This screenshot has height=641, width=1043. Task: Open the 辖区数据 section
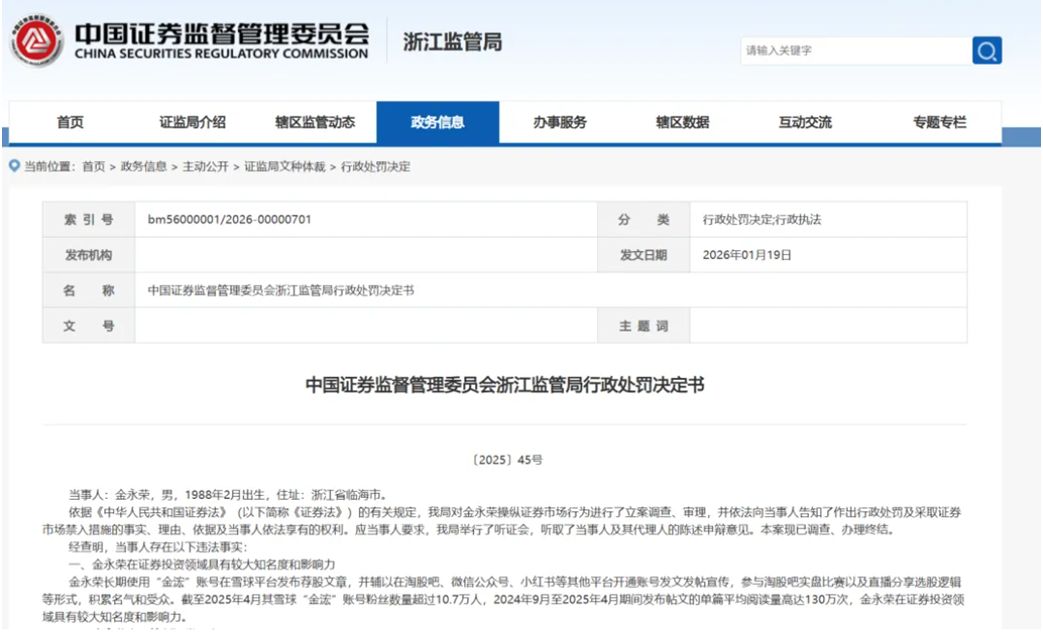pyautogui.click(x=684, y=121)
